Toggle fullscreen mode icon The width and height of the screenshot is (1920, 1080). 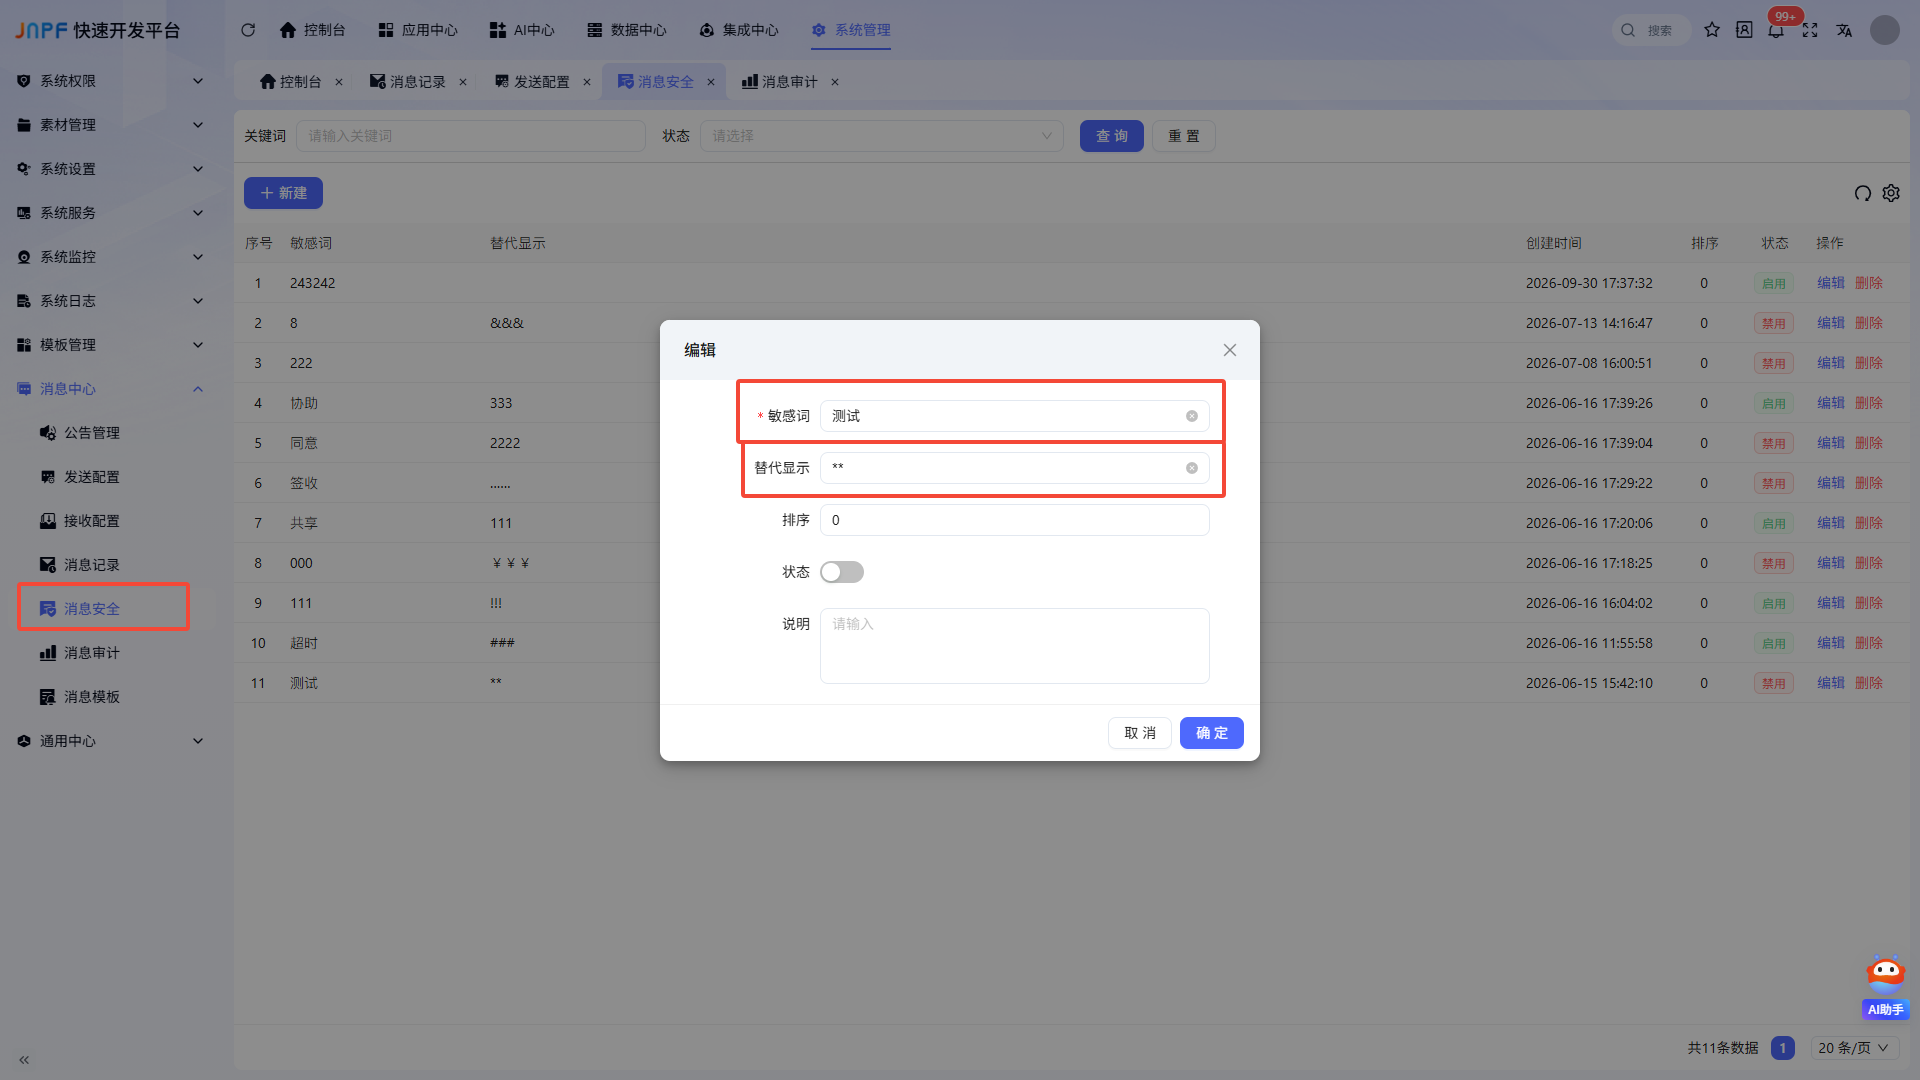pos(1810,30)
